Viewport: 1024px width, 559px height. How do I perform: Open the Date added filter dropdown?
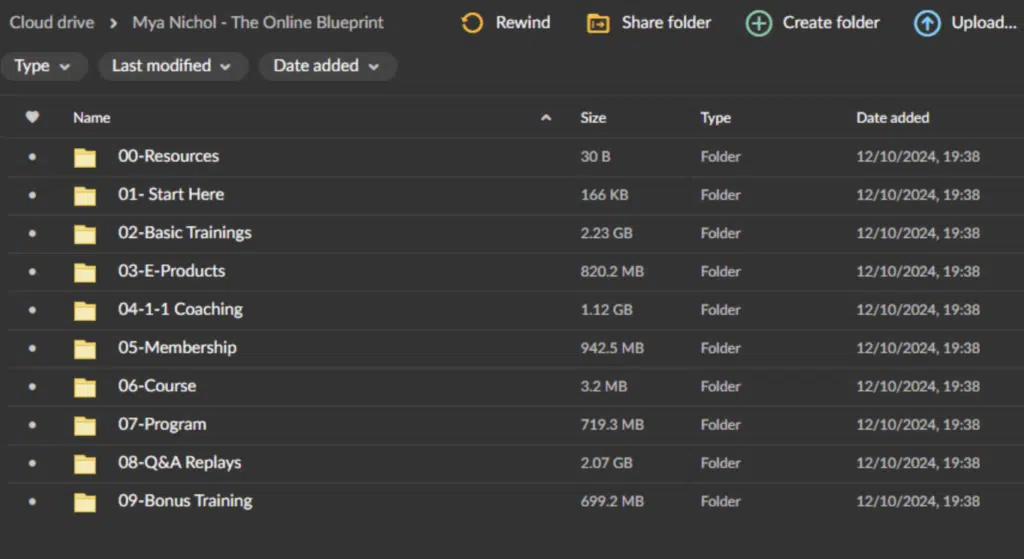coord(327,66)
